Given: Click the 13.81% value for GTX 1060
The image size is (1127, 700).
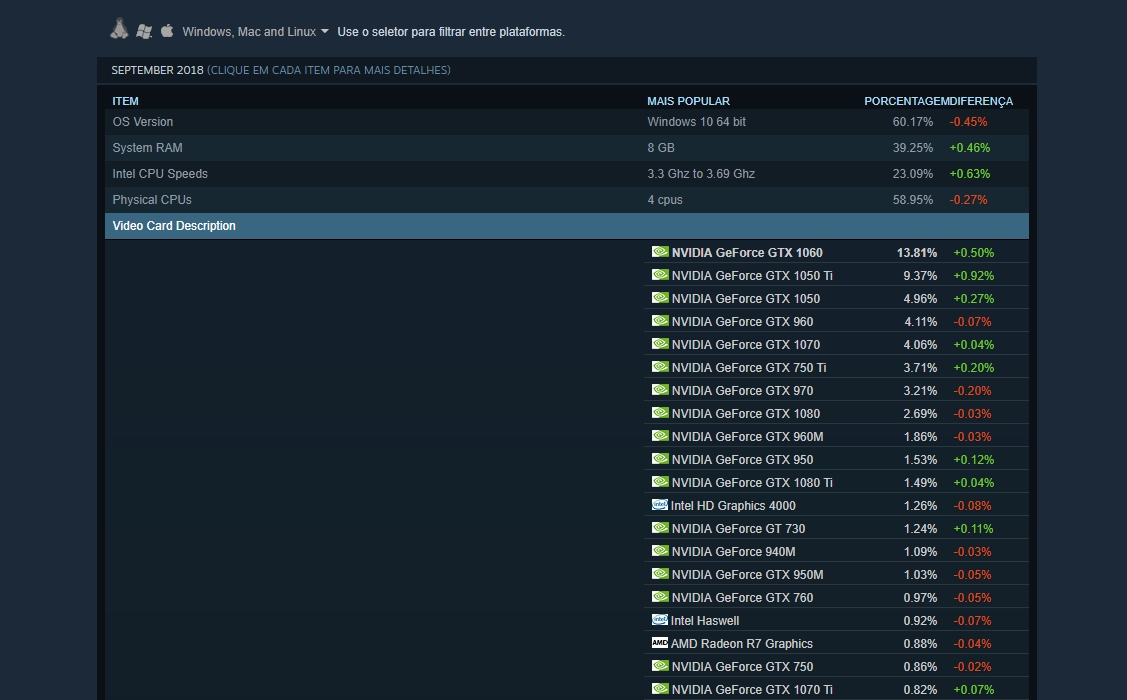Looking at the screenshot, I should coord(916,253).
